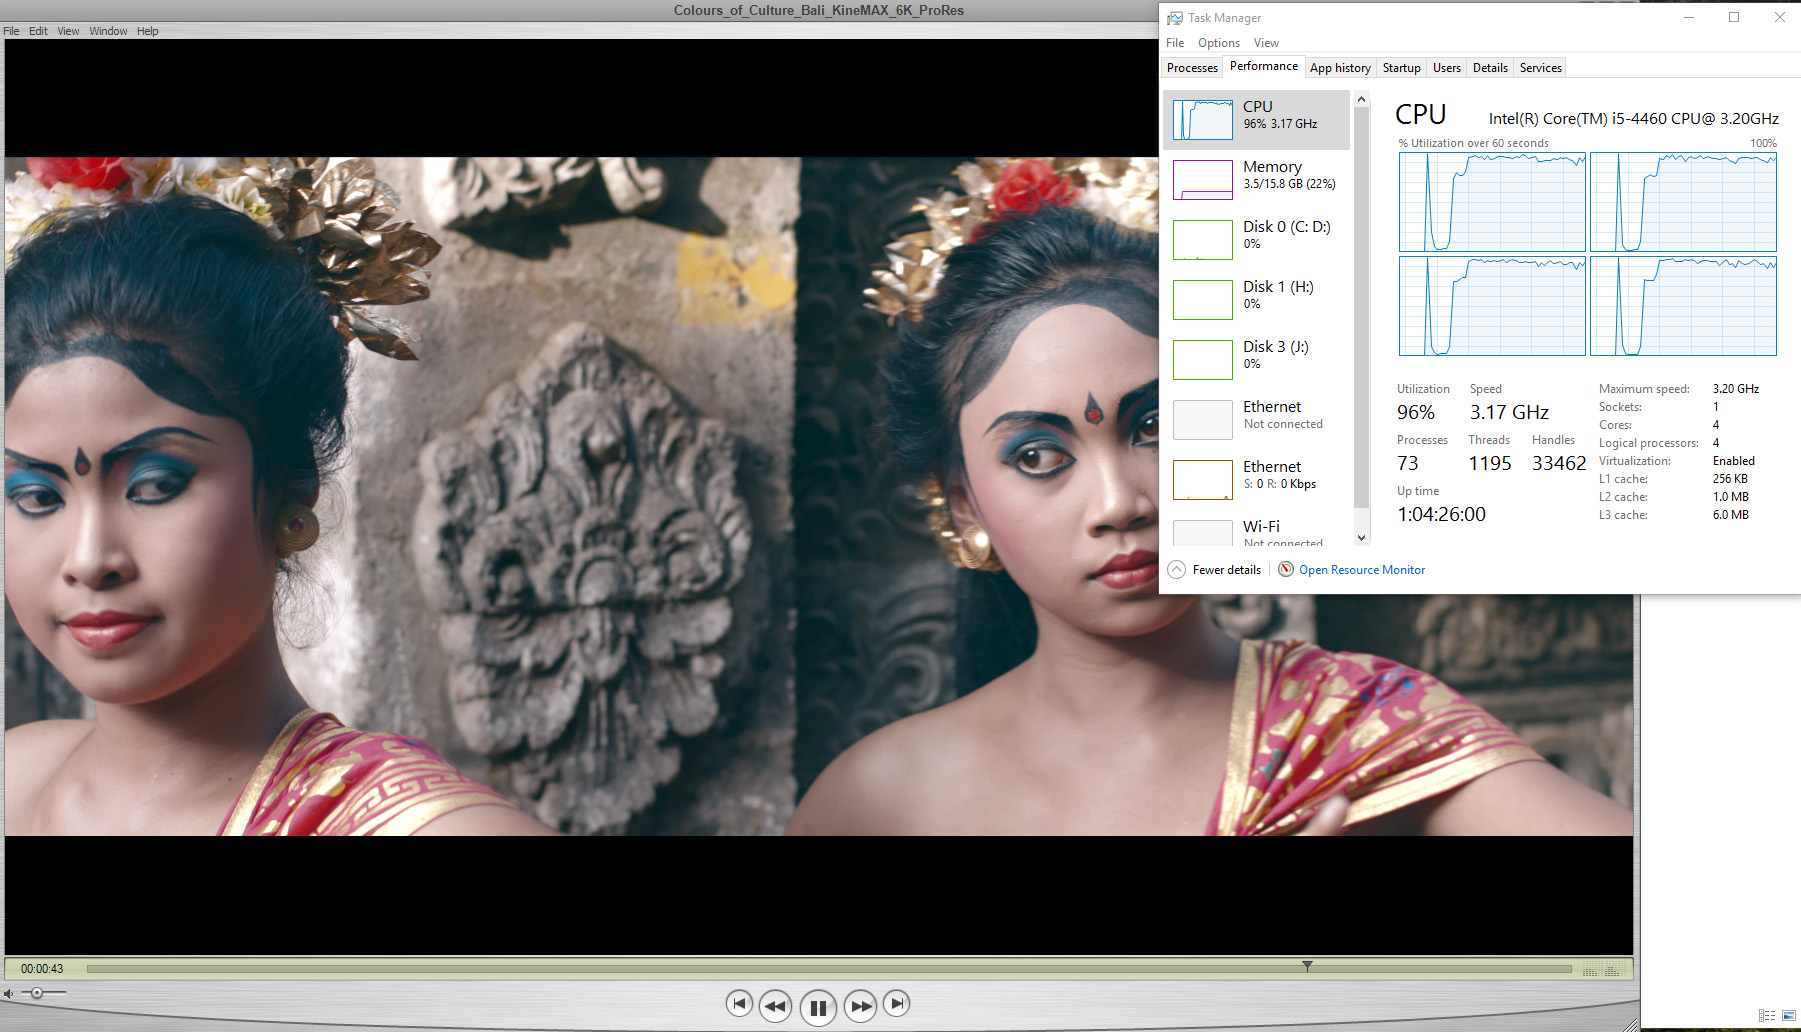Open Task Manager File menu
Image resolution: width=1801 pixels, height=1032 pixels.
(x=1175, y=43)
